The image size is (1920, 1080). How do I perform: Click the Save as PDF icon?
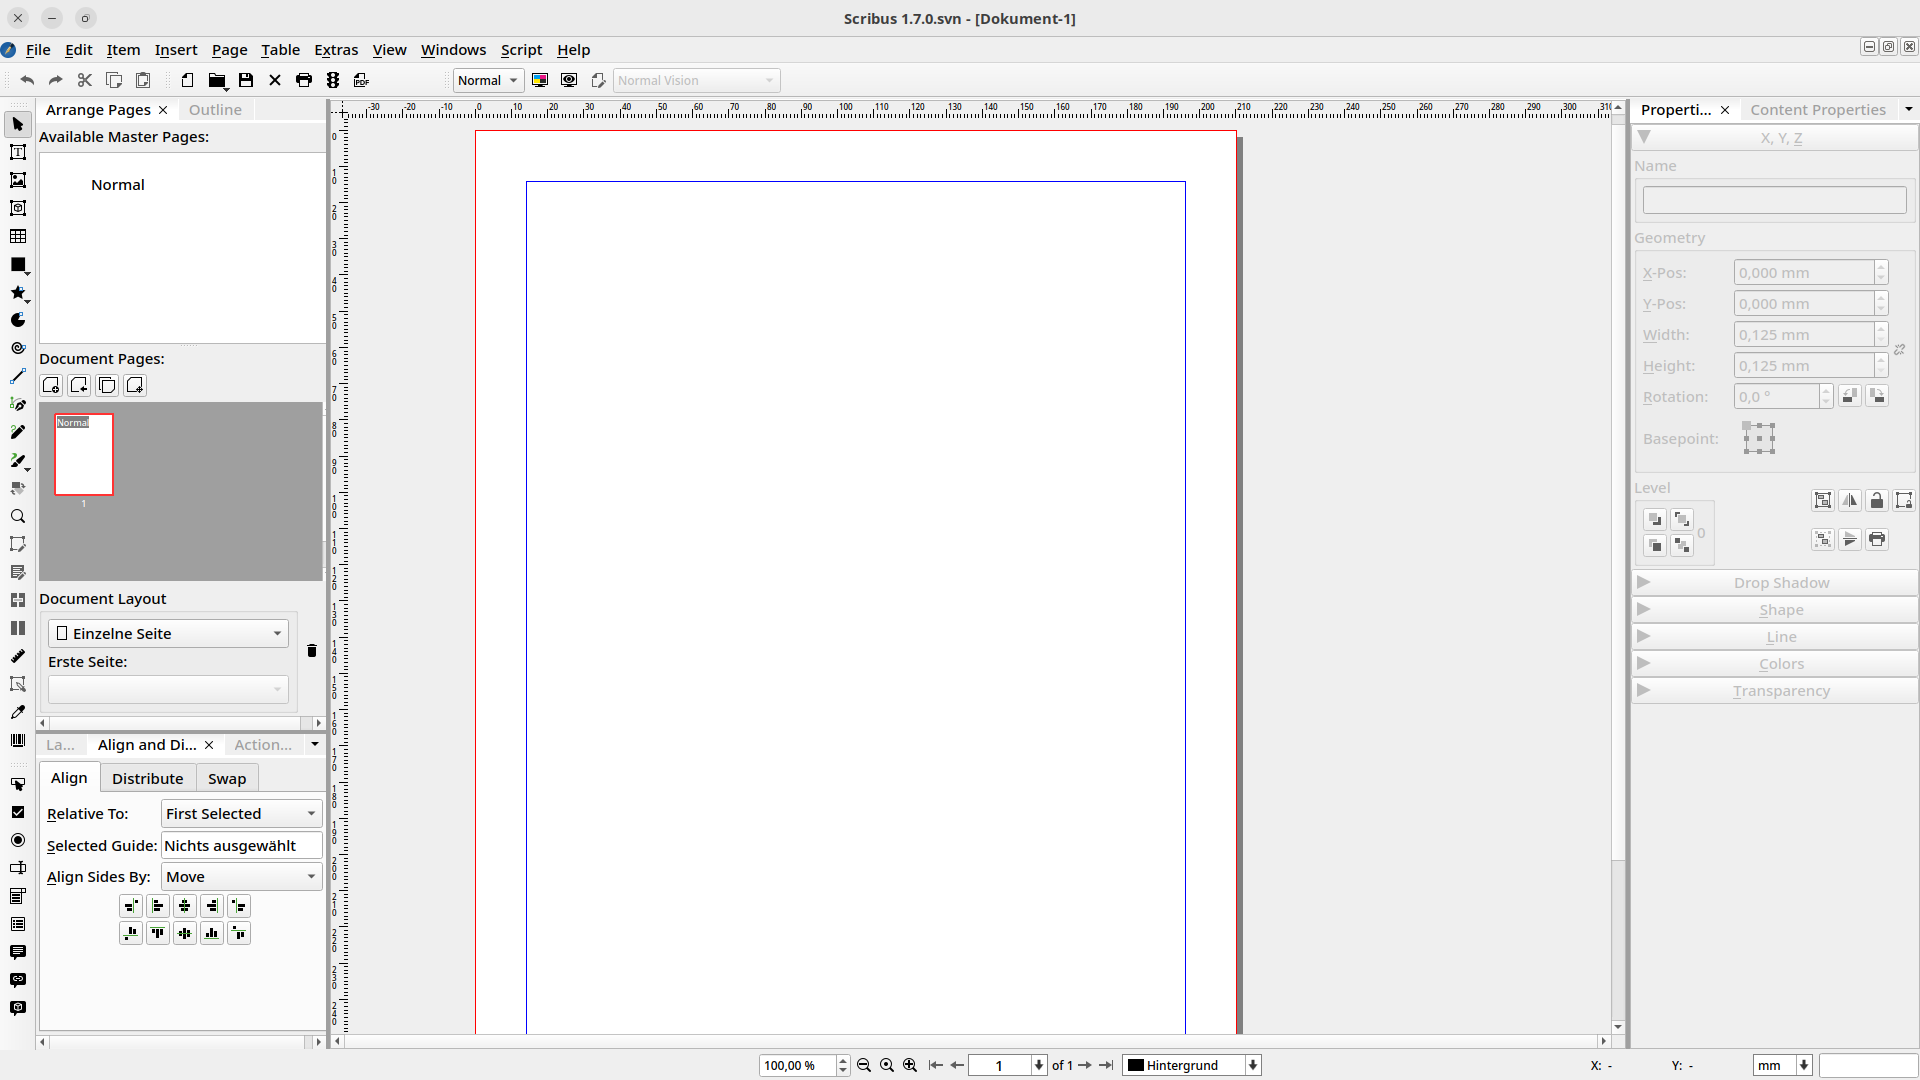(362, 80)
